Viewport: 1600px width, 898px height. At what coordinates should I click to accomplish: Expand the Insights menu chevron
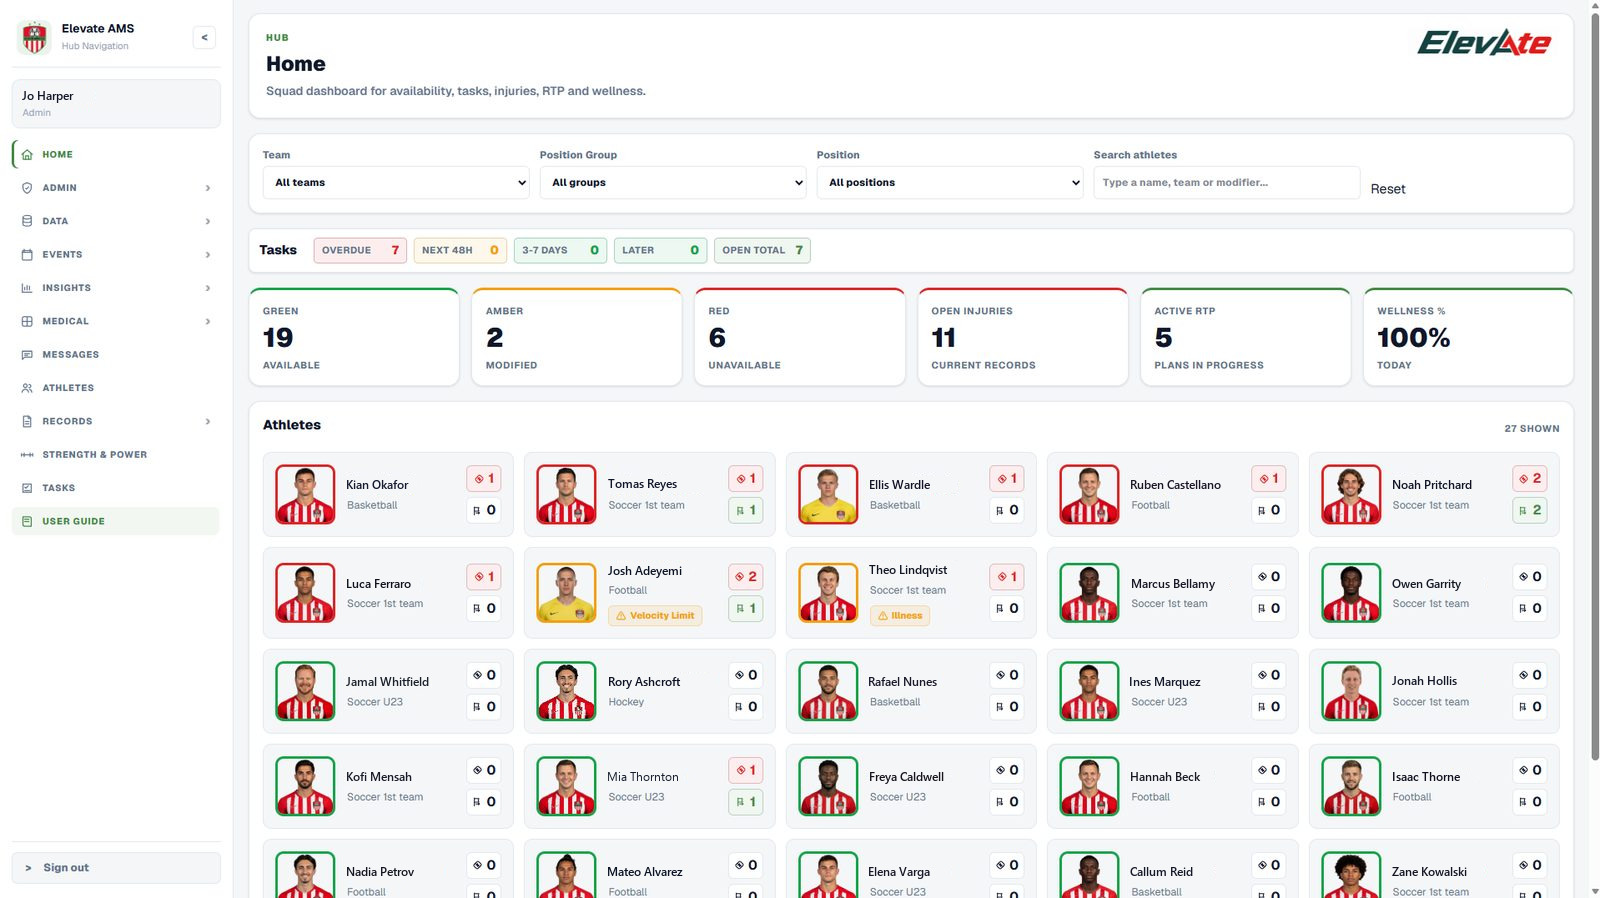pyautogui.click(x=208, y=288)
